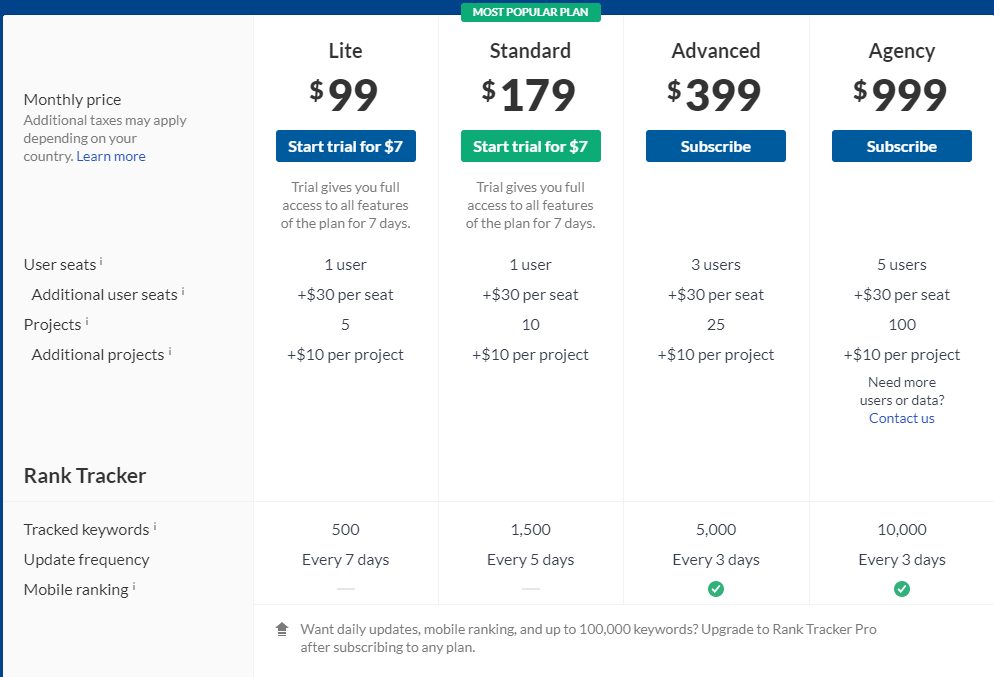Screen dimensions: 994x677
Task: Click the Standard plan heading
Action: coord(531,51)
